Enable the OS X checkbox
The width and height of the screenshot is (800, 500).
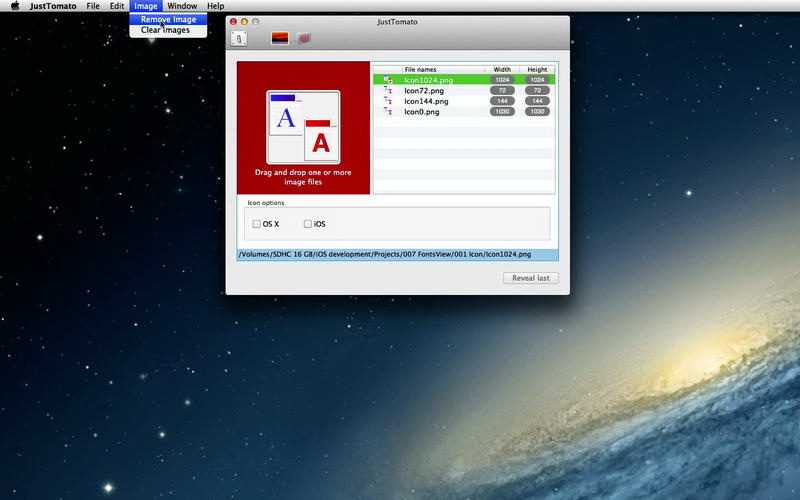[x=257, y=224]
